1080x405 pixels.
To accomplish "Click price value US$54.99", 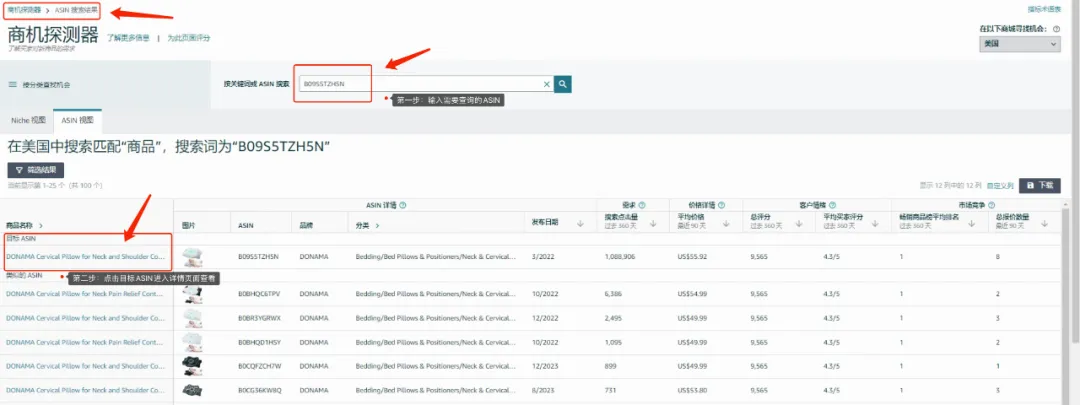I will (x=692, y=293).
